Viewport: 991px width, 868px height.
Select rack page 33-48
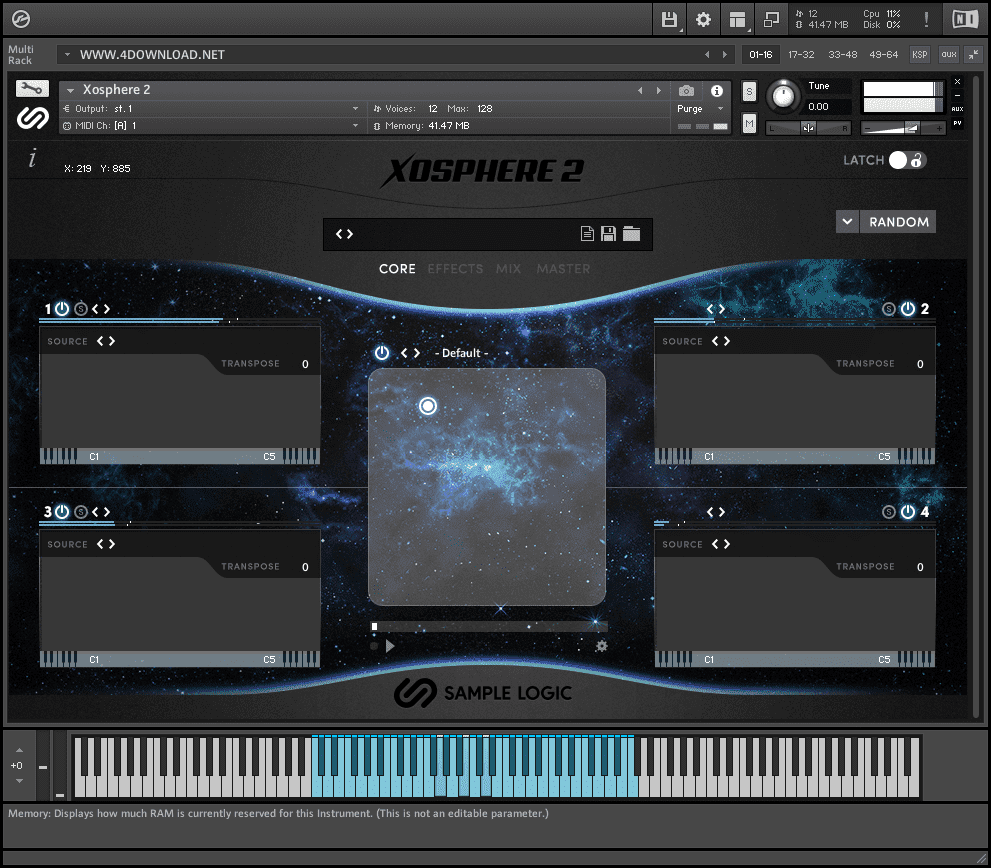(x=842, y=55)
